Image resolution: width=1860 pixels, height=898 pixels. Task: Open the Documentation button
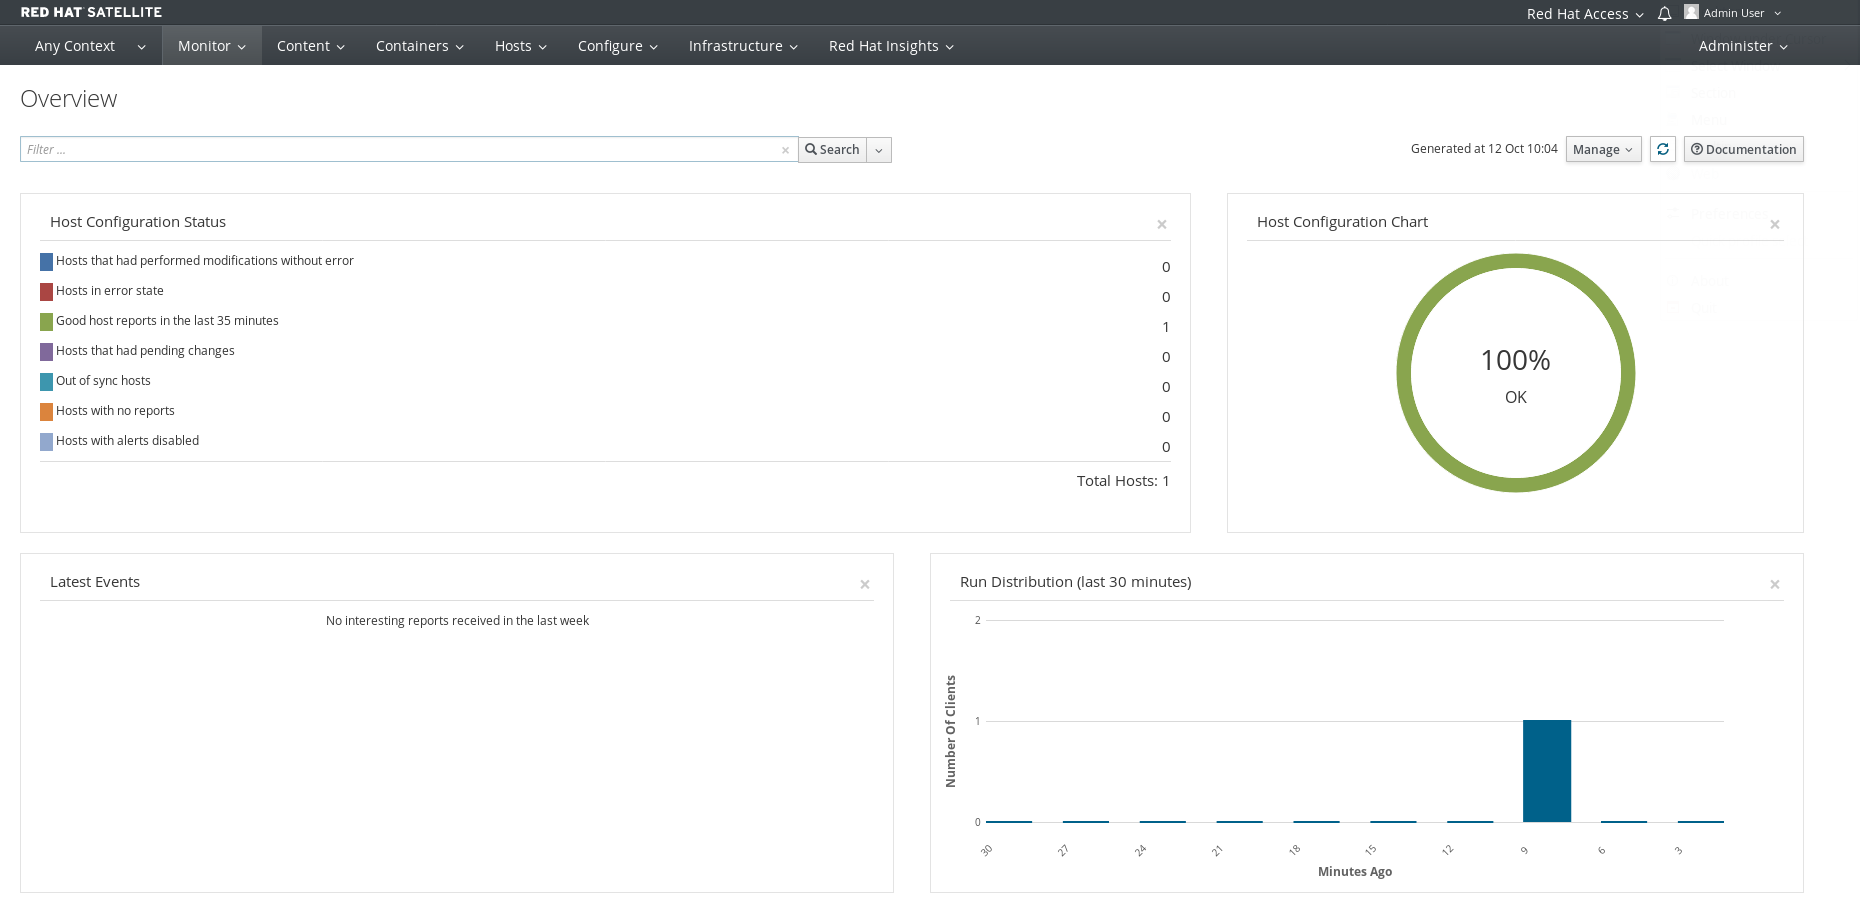point(1743,149)
